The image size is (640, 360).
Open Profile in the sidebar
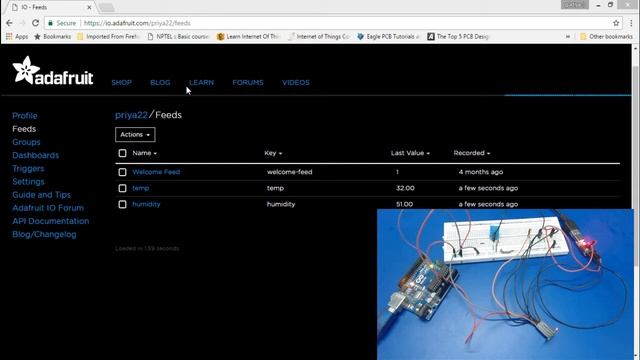(24, 116)
